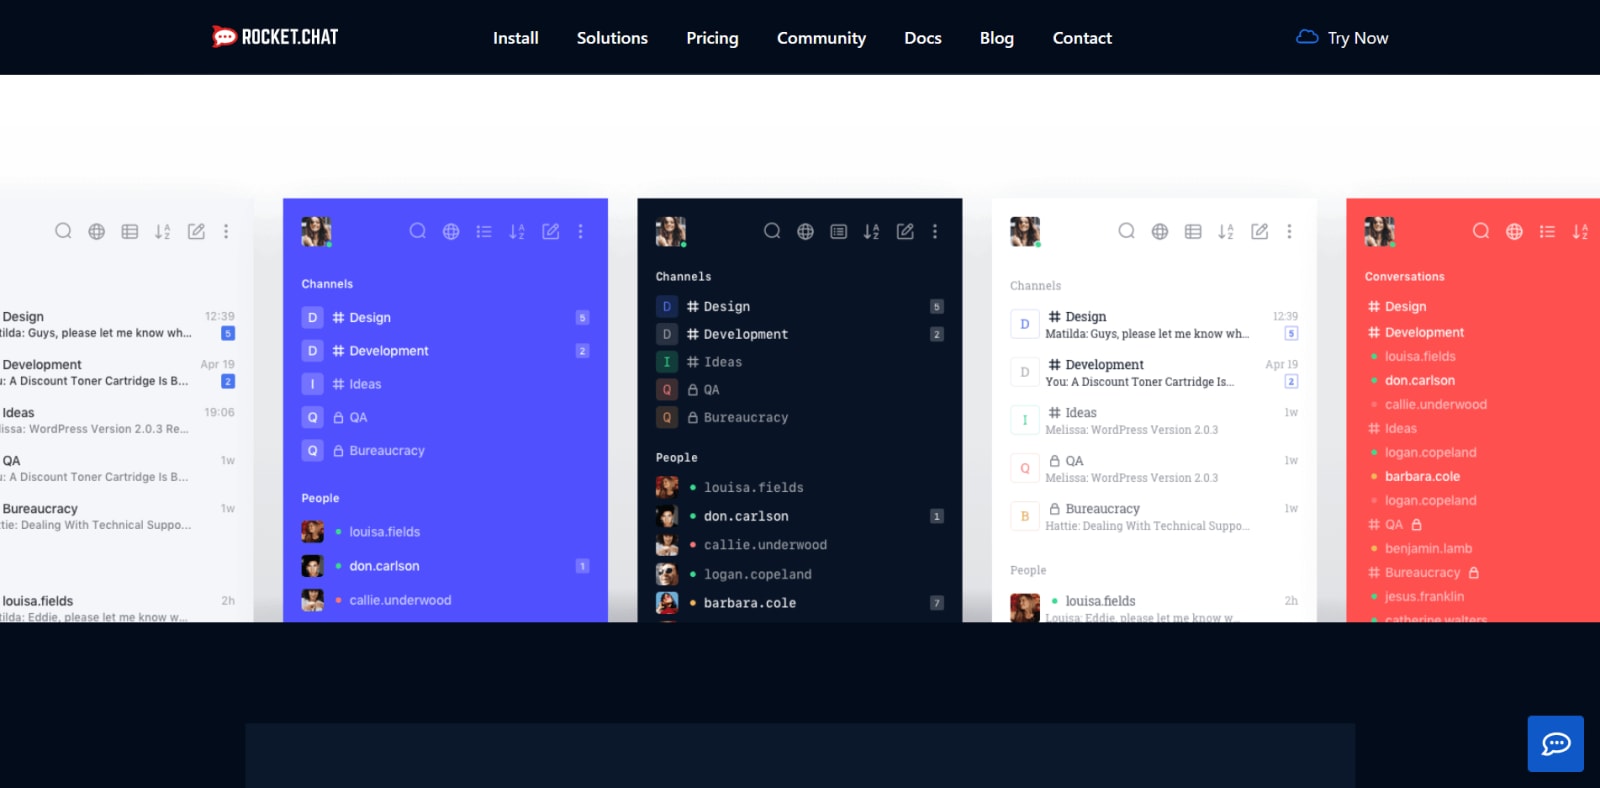Click list view icon in red panel

(1547, 231)
